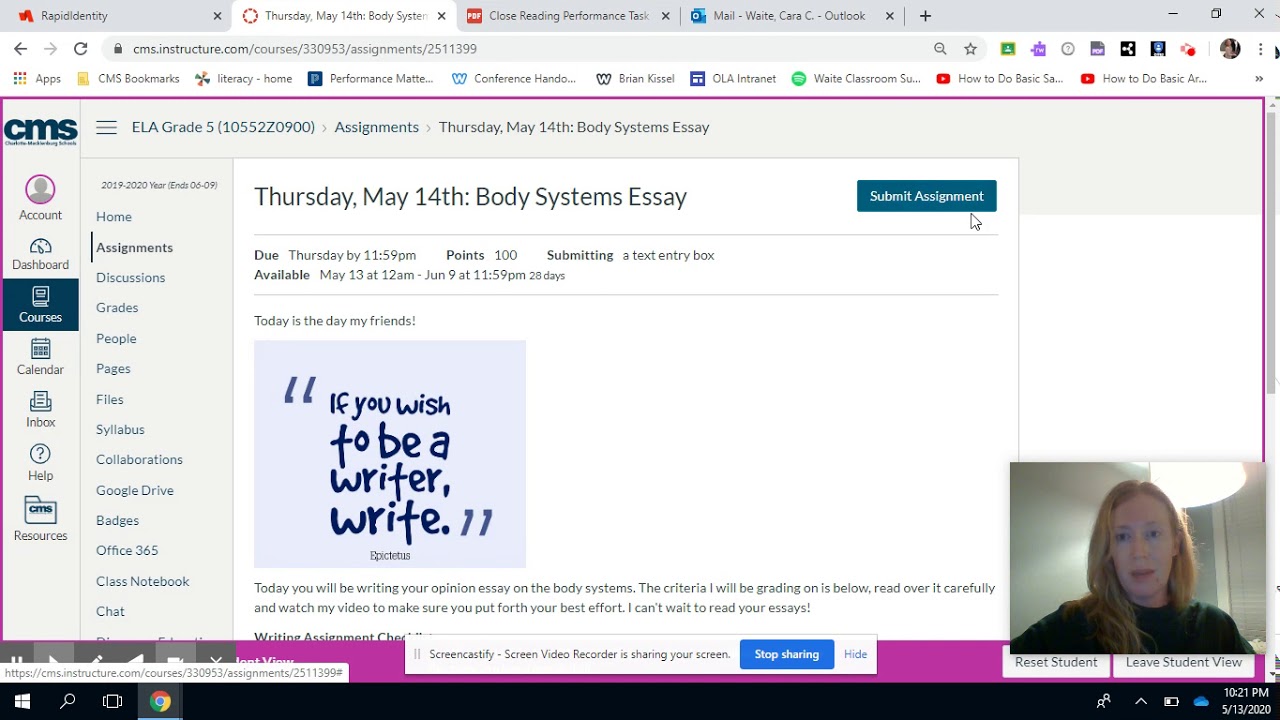Click the writer quote image
The width and height of the screenshot is (1280, 720).
coord(390,454)
